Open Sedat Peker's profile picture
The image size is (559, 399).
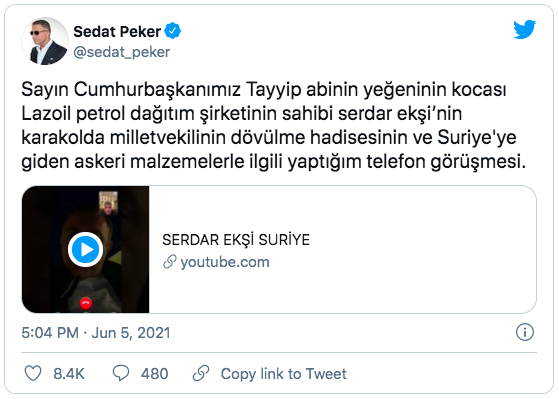(x=45, y=41)
